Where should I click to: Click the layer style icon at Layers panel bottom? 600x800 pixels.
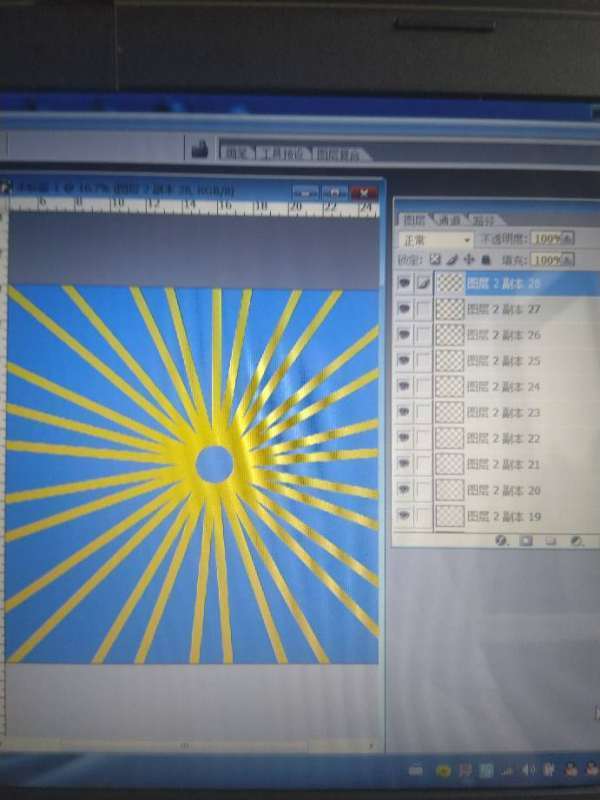[501, 541]
